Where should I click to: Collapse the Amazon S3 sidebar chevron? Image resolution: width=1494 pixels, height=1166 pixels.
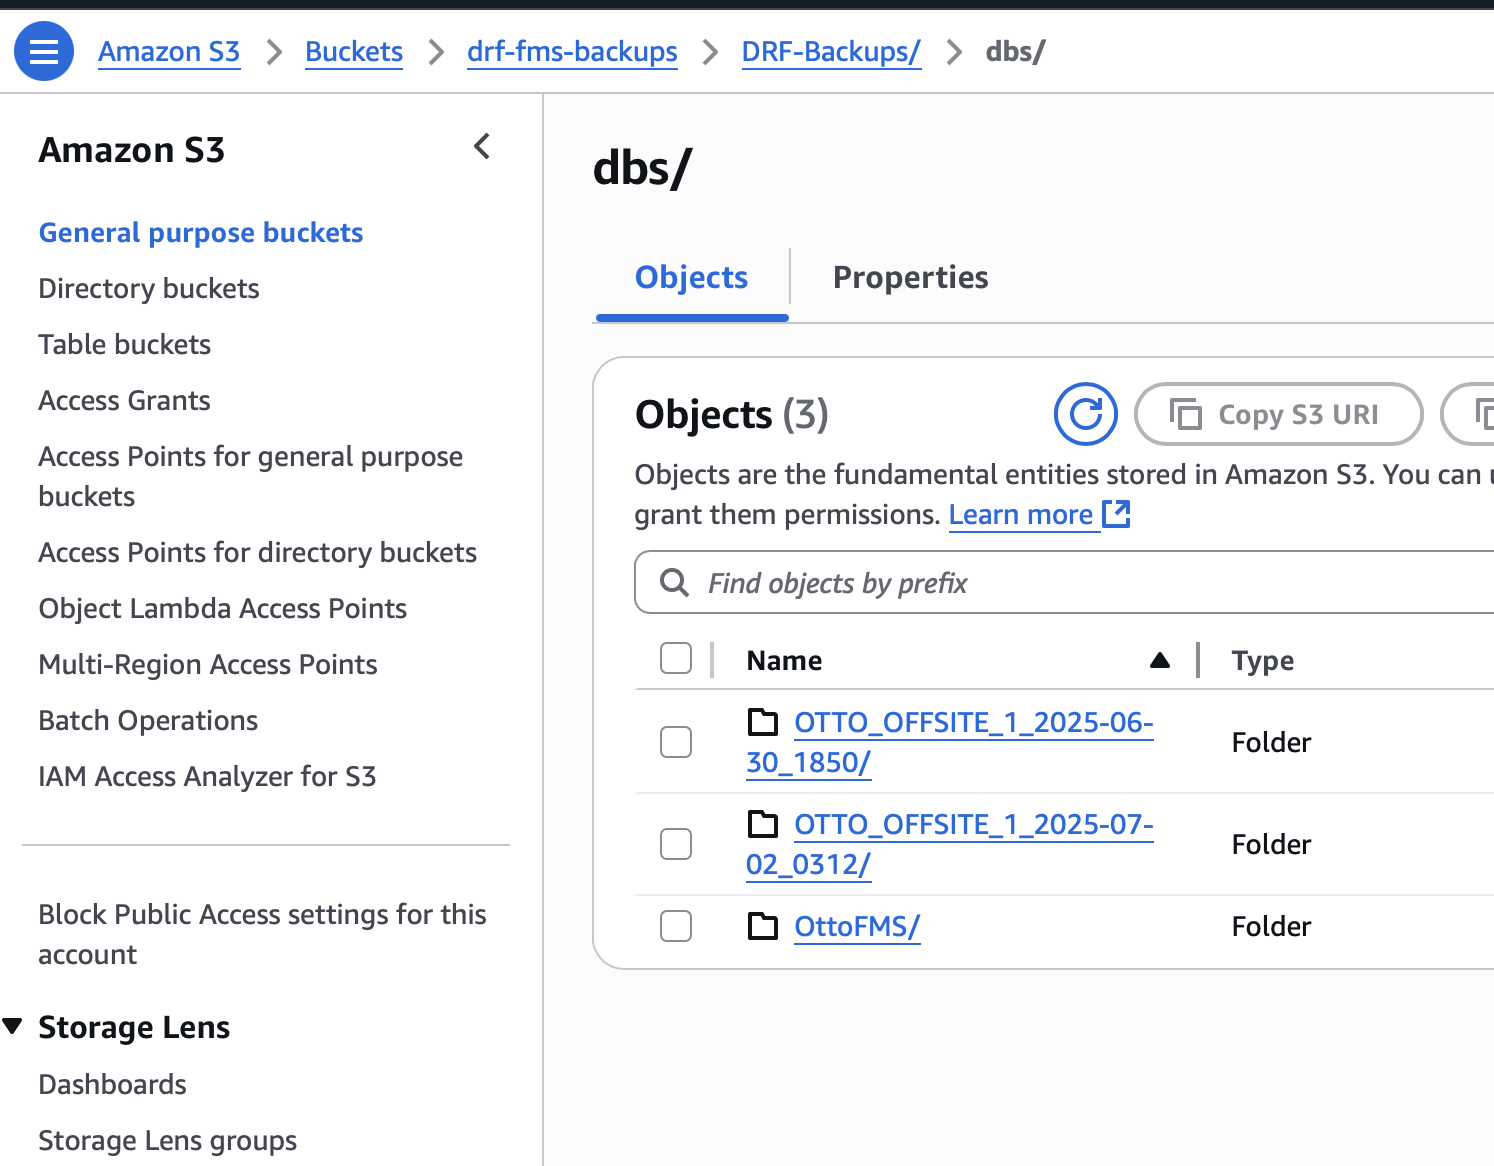pyautogui.click(x=482, y=147)
